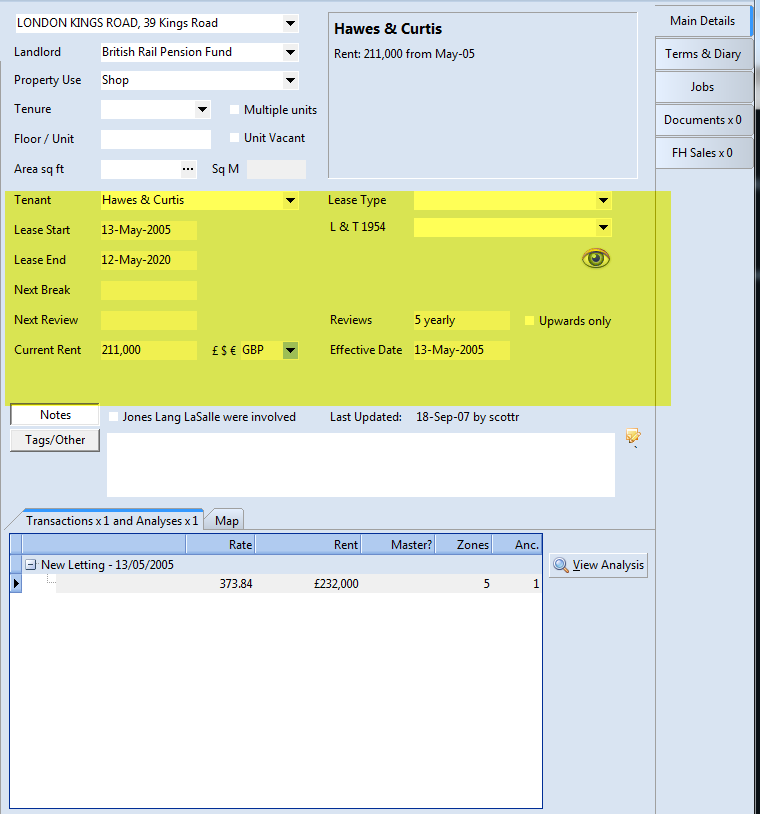Click inside the notes text area
The width and height of the screenshot is (760, 814).
coord(361,465)
